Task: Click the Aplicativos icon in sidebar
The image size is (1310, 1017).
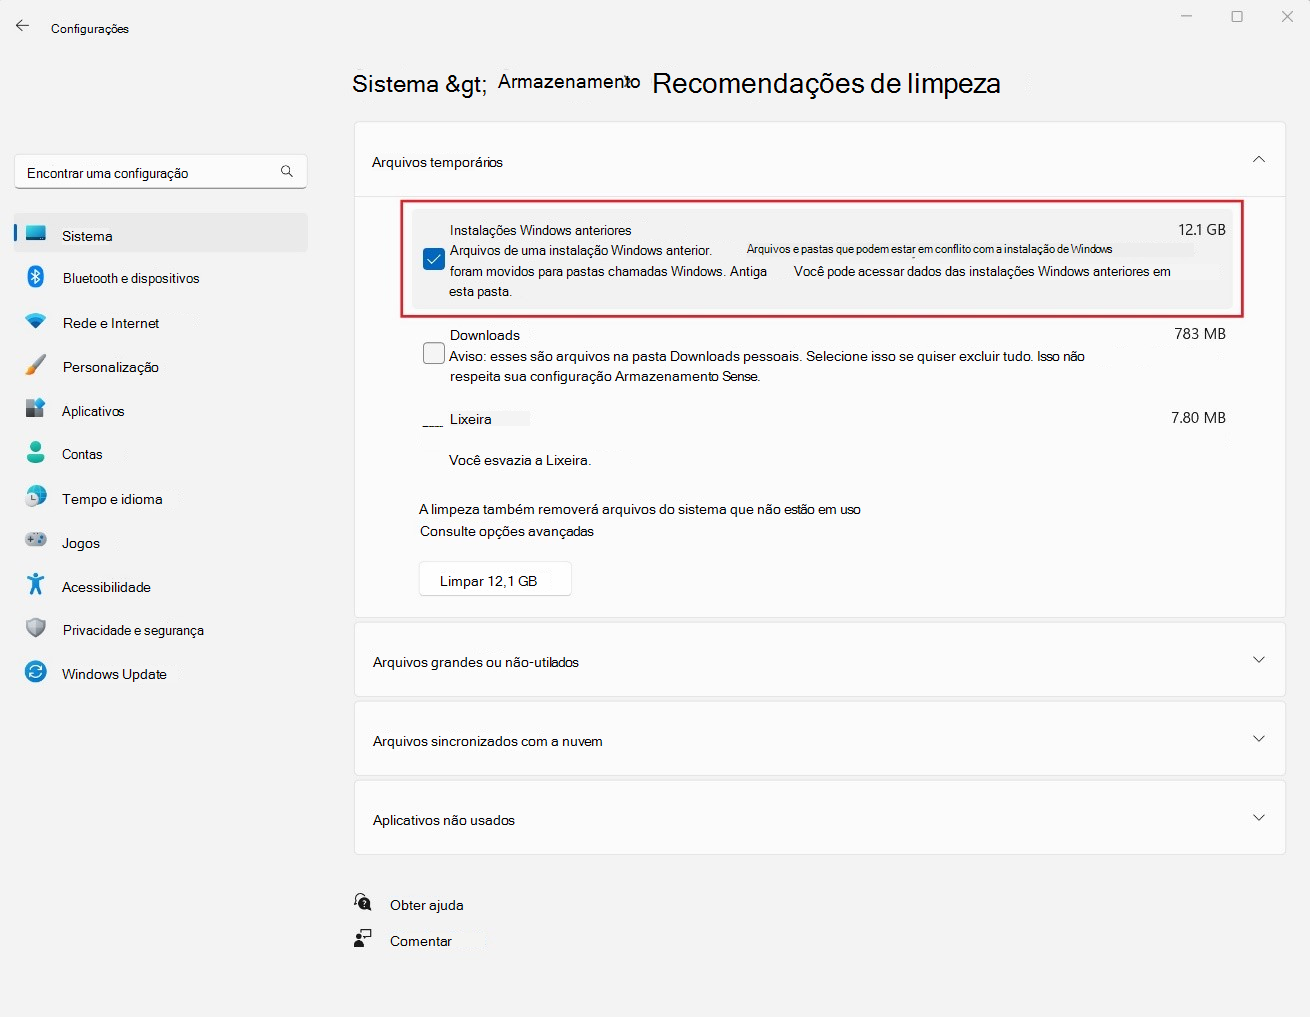Action: pyautogui.click(x=36, y=409)
